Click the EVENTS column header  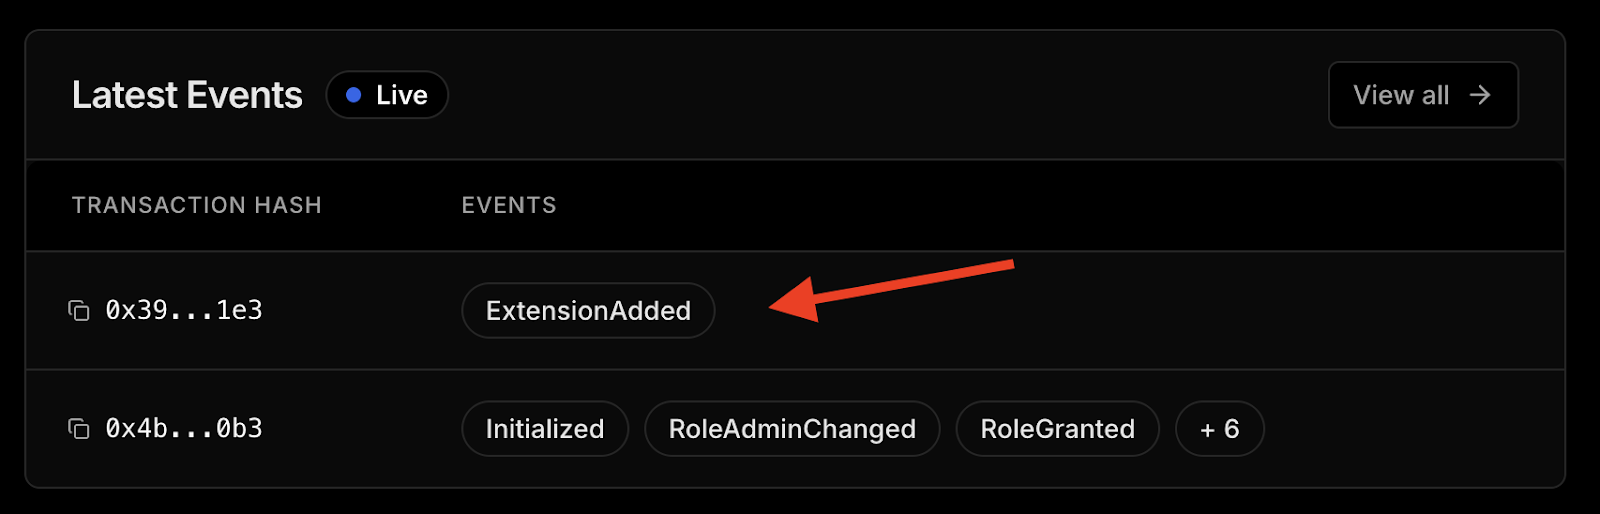click(508, 205)
